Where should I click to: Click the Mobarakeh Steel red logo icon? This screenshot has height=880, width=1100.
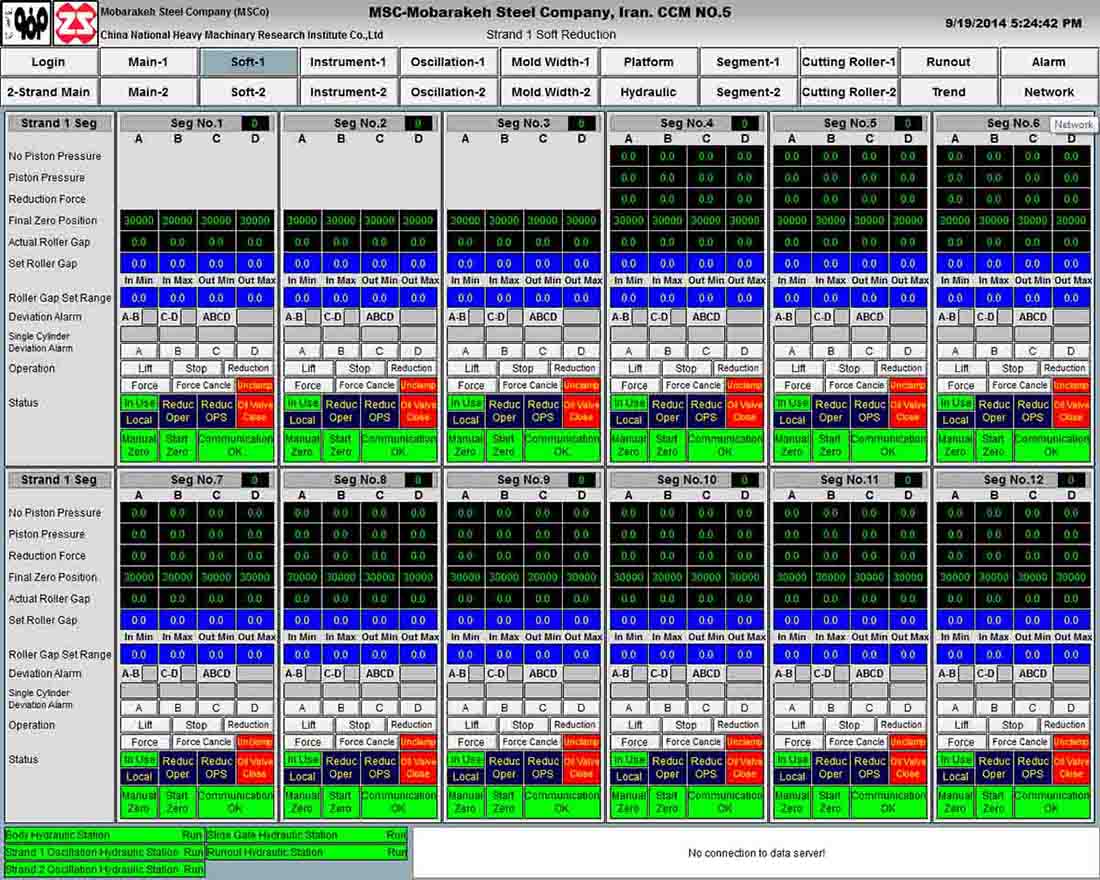(x=76, y=23)
